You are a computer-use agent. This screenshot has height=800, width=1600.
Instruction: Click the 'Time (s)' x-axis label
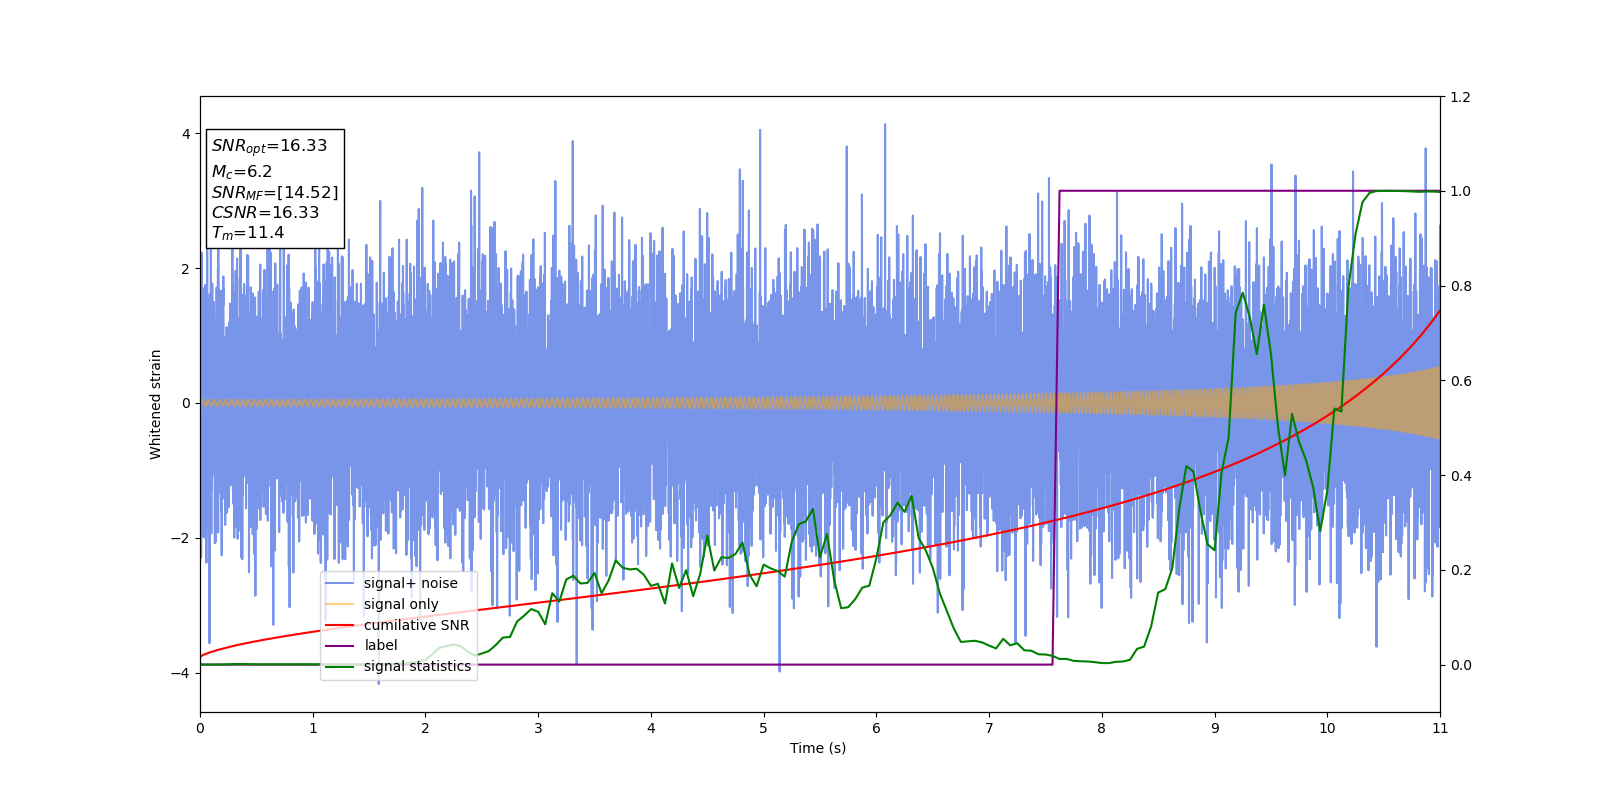[818, 748]
